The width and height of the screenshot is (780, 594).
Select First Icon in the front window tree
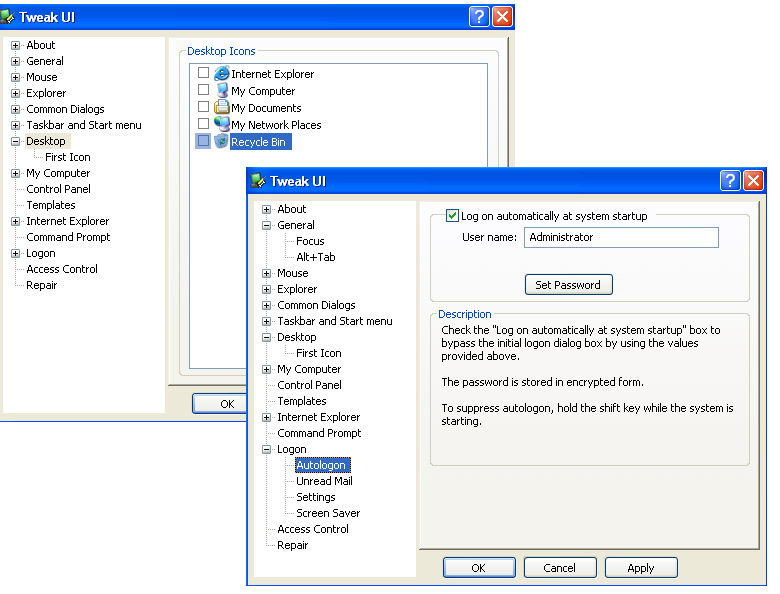(318, 353)
